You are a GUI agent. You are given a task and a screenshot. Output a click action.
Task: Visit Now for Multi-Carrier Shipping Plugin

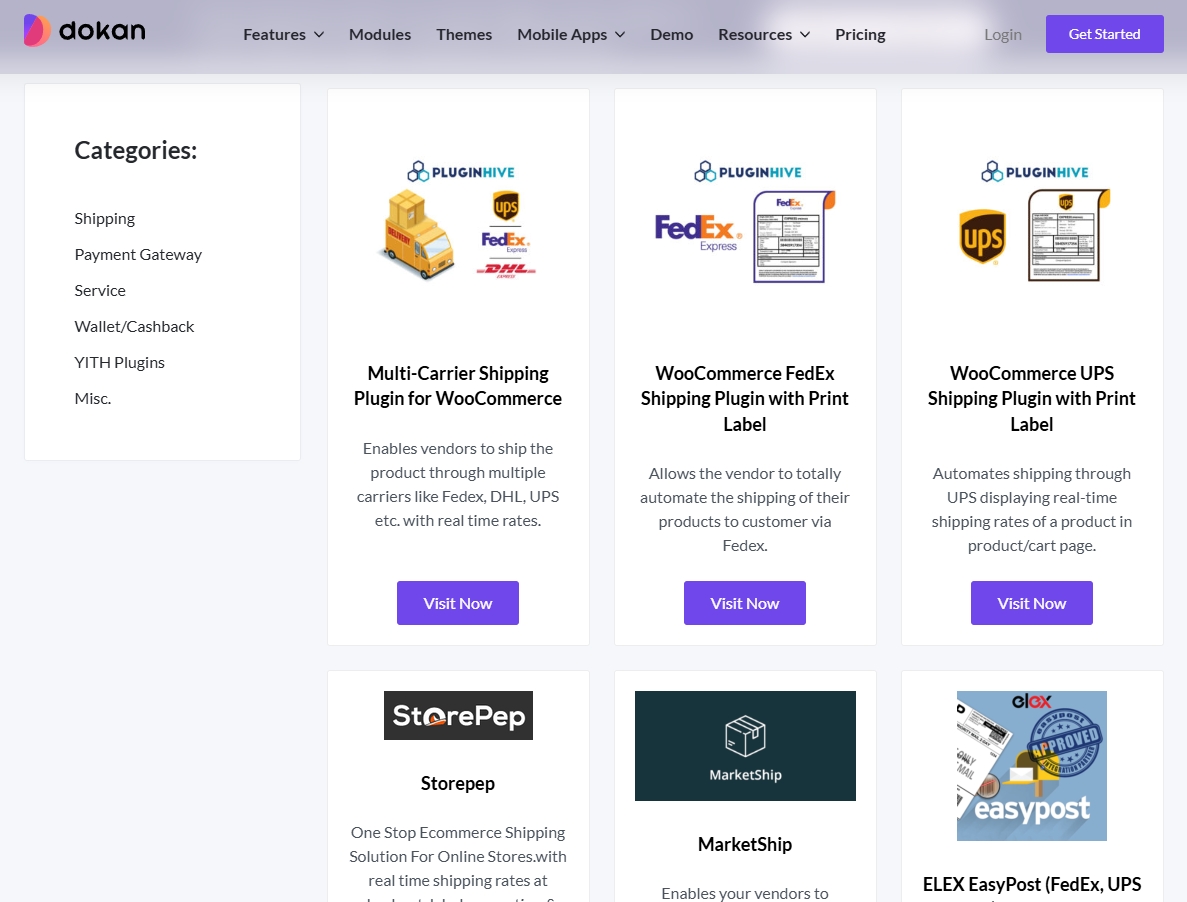click(x=458, y=603)
